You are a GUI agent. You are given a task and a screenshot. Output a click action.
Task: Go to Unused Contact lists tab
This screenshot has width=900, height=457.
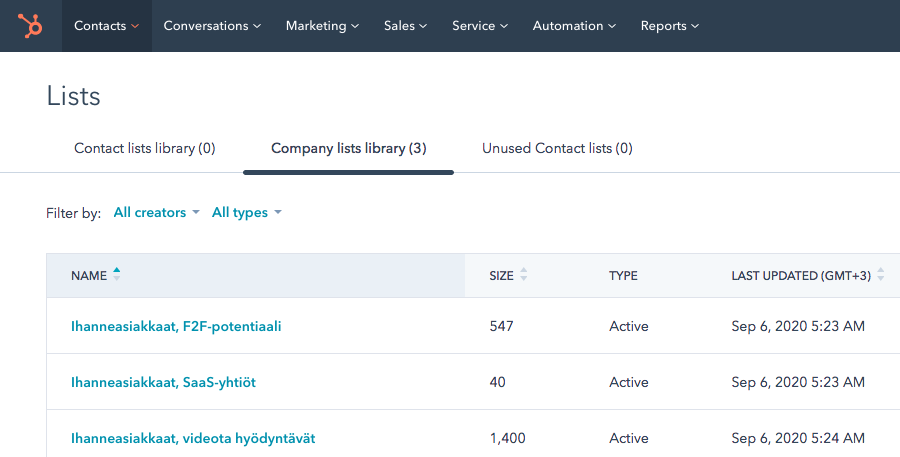point(557,149)
